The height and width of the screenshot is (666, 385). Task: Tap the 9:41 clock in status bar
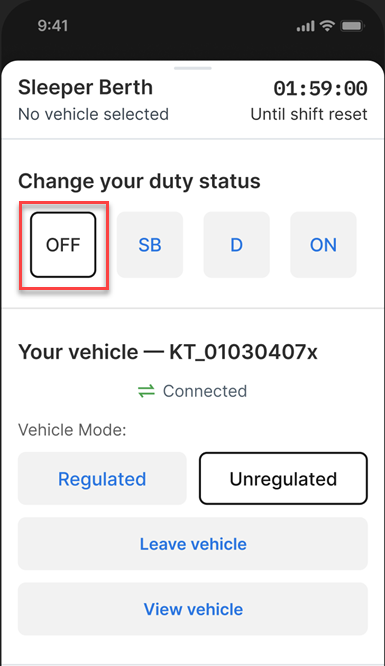click(x=53, y=25)
